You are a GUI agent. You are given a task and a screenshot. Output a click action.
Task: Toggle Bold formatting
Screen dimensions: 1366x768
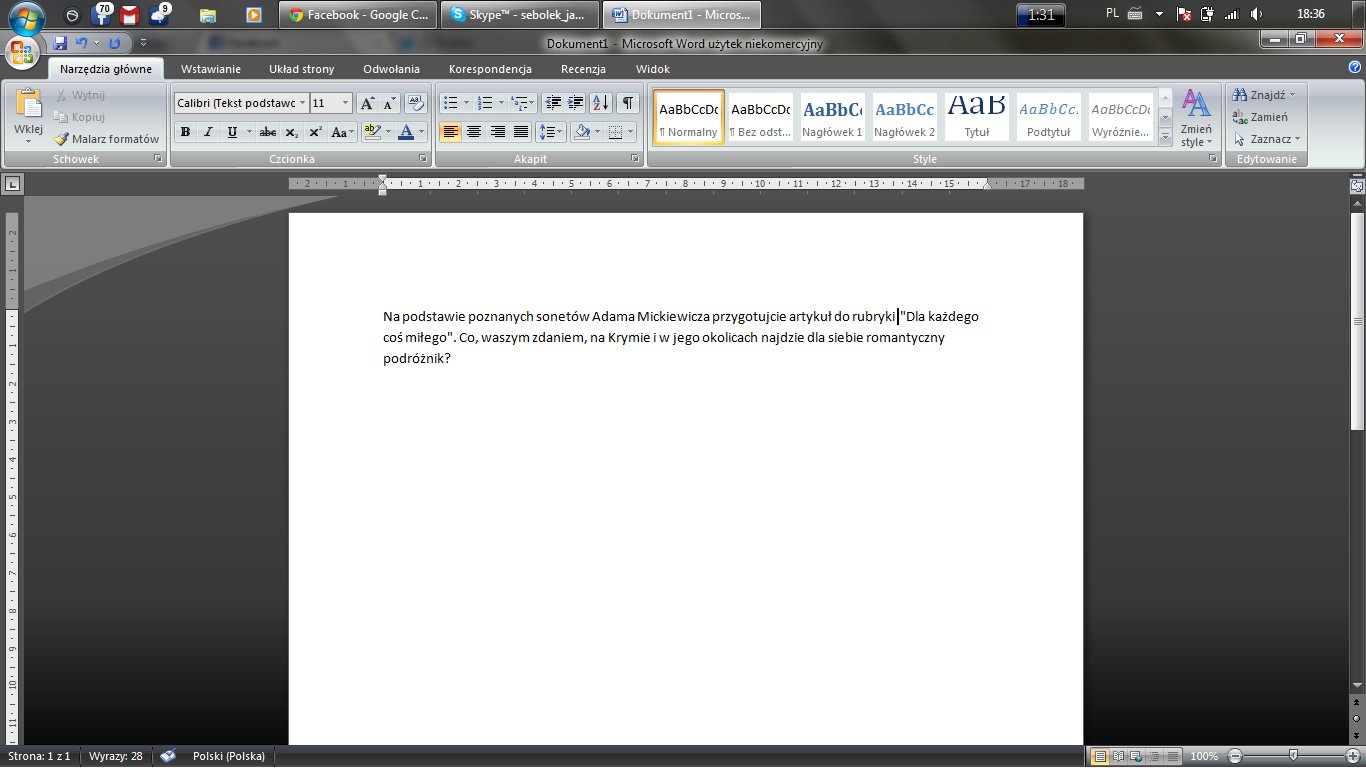tap(185, 132)
